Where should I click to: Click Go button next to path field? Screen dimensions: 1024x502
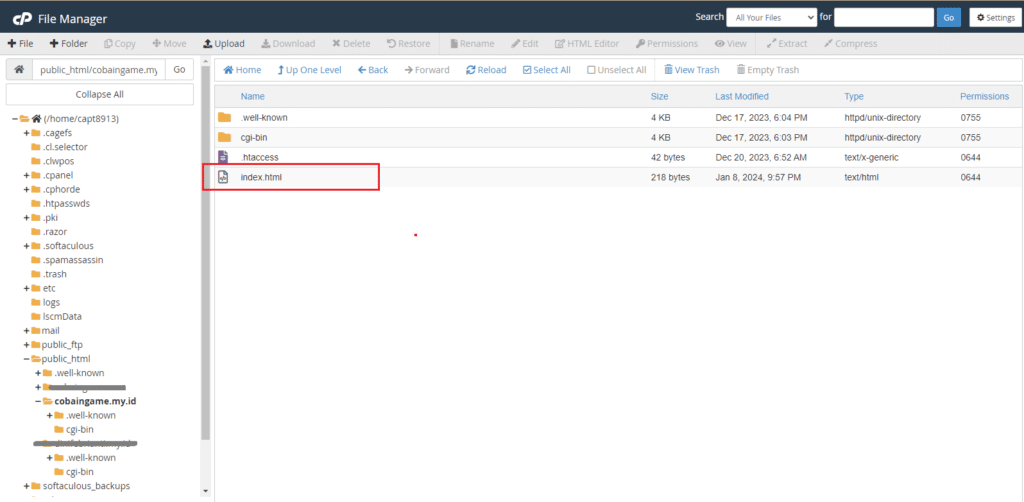(180, 69)
